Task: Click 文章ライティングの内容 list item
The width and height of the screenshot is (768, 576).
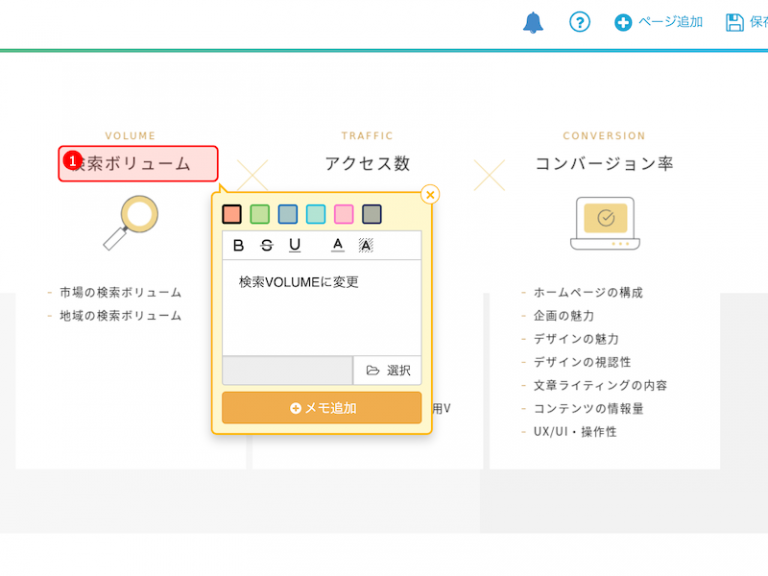Action: pos(600,385)
